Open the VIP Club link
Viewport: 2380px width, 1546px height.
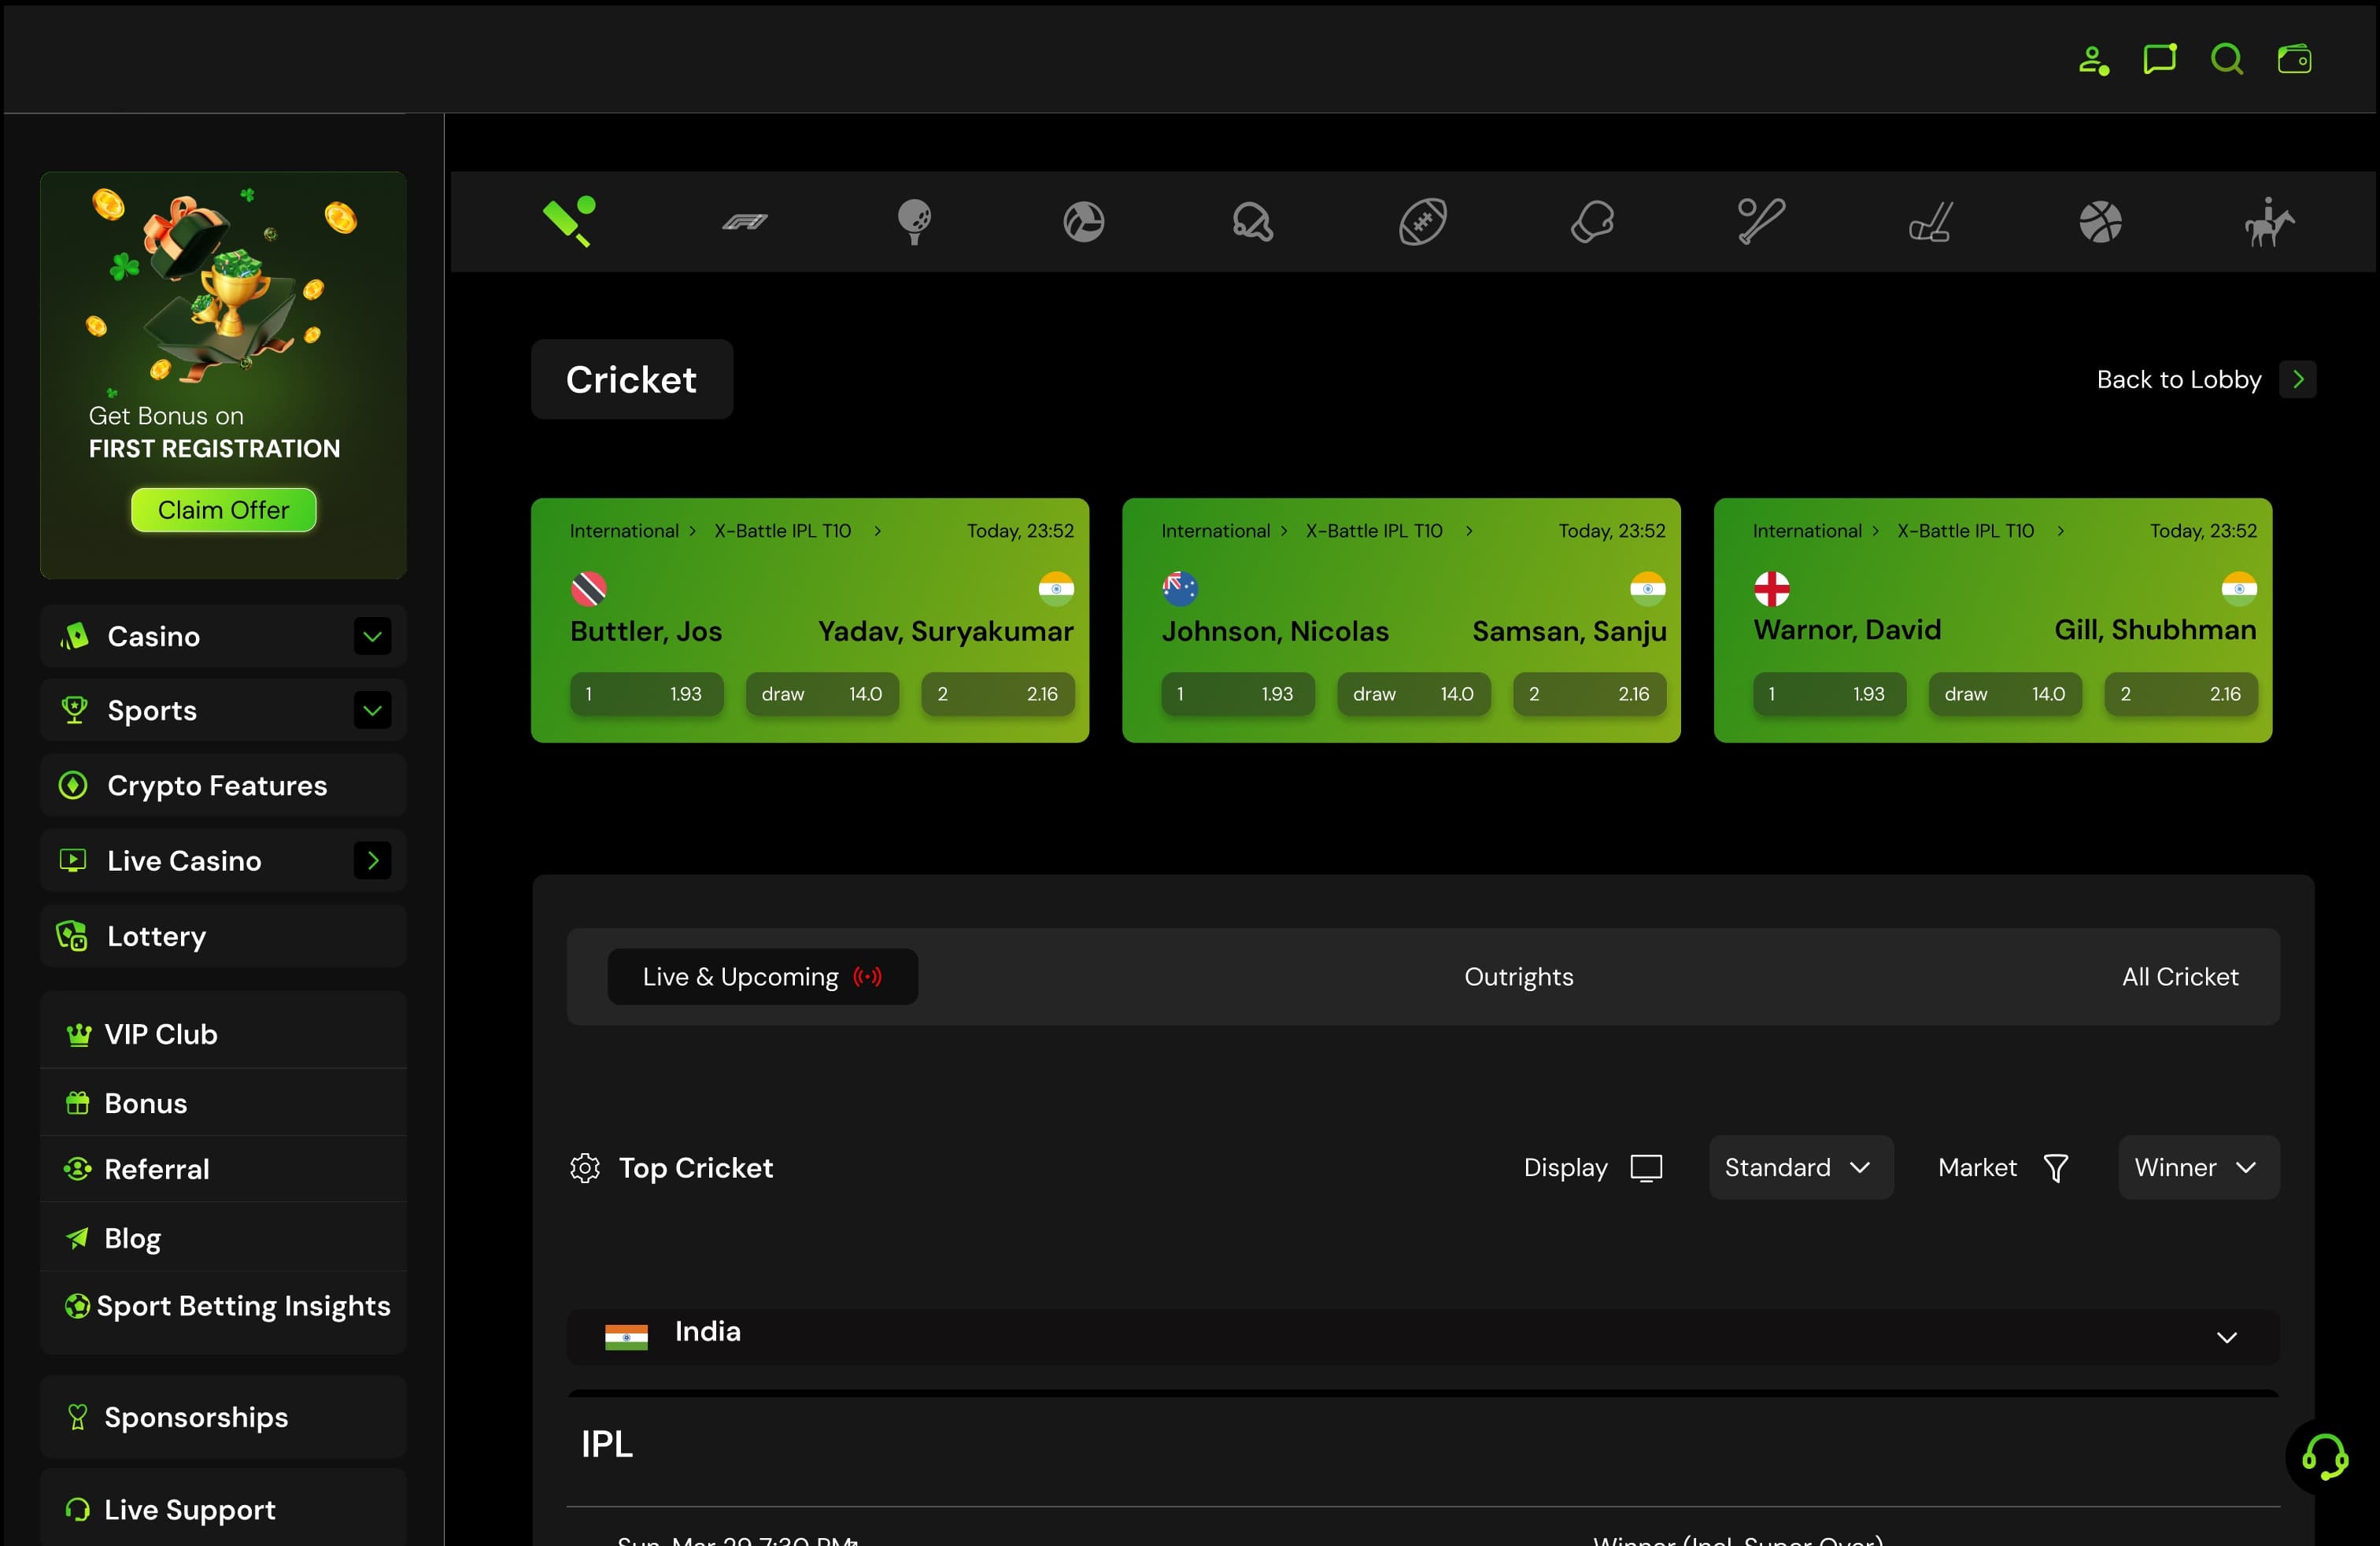223,1034
